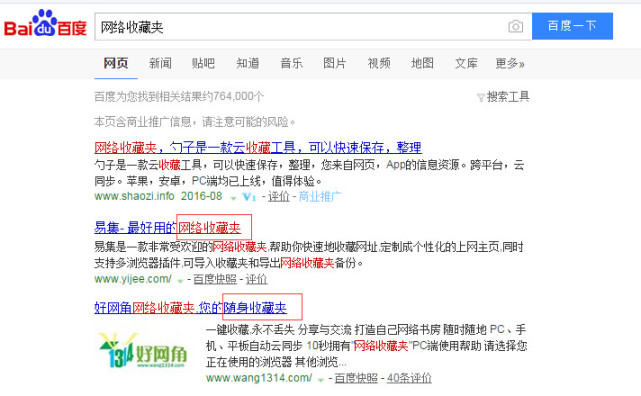Screen dimensions: 641x396
Task: Expand dropdown arrow next to www.yijee.com
Action: click(x=180, y=281)
